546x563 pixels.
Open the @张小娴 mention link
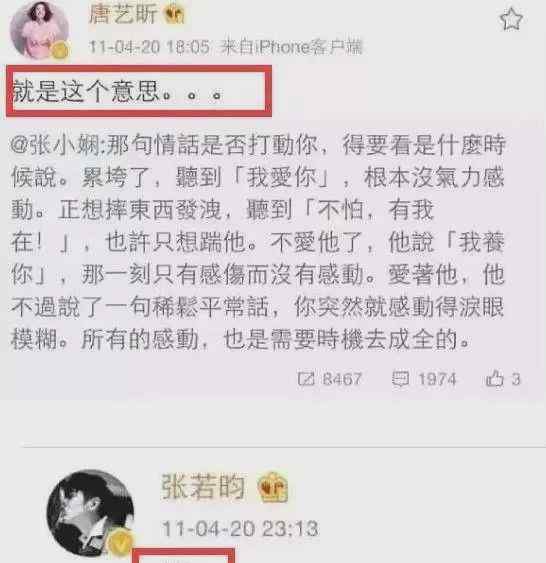point(56,146)
